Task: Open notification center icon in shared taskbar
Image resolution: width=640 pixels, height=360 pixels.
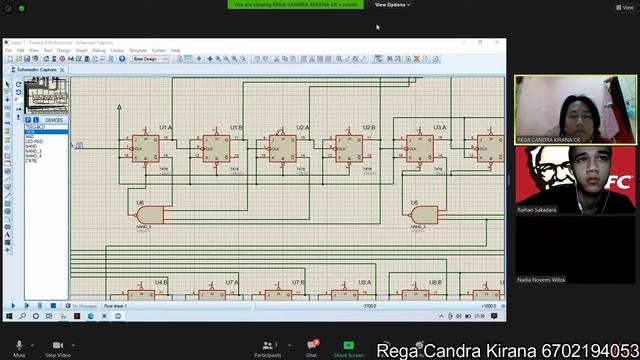Action: (494, 316)
